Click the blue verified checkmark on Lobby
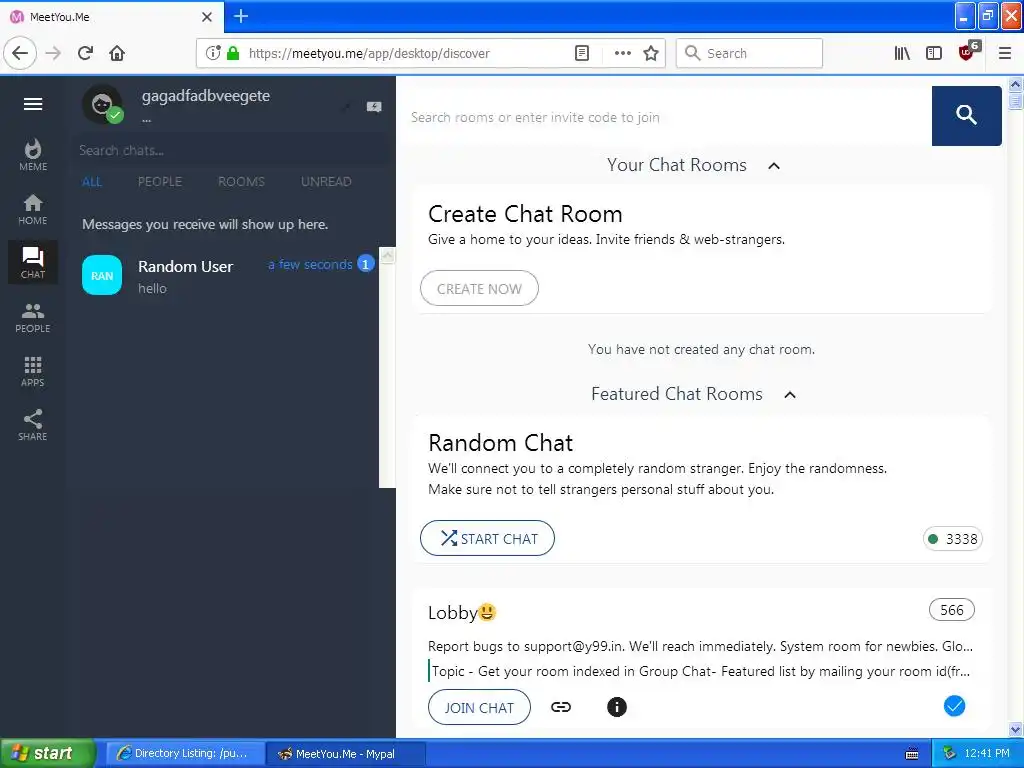 (x=954, y=706)
